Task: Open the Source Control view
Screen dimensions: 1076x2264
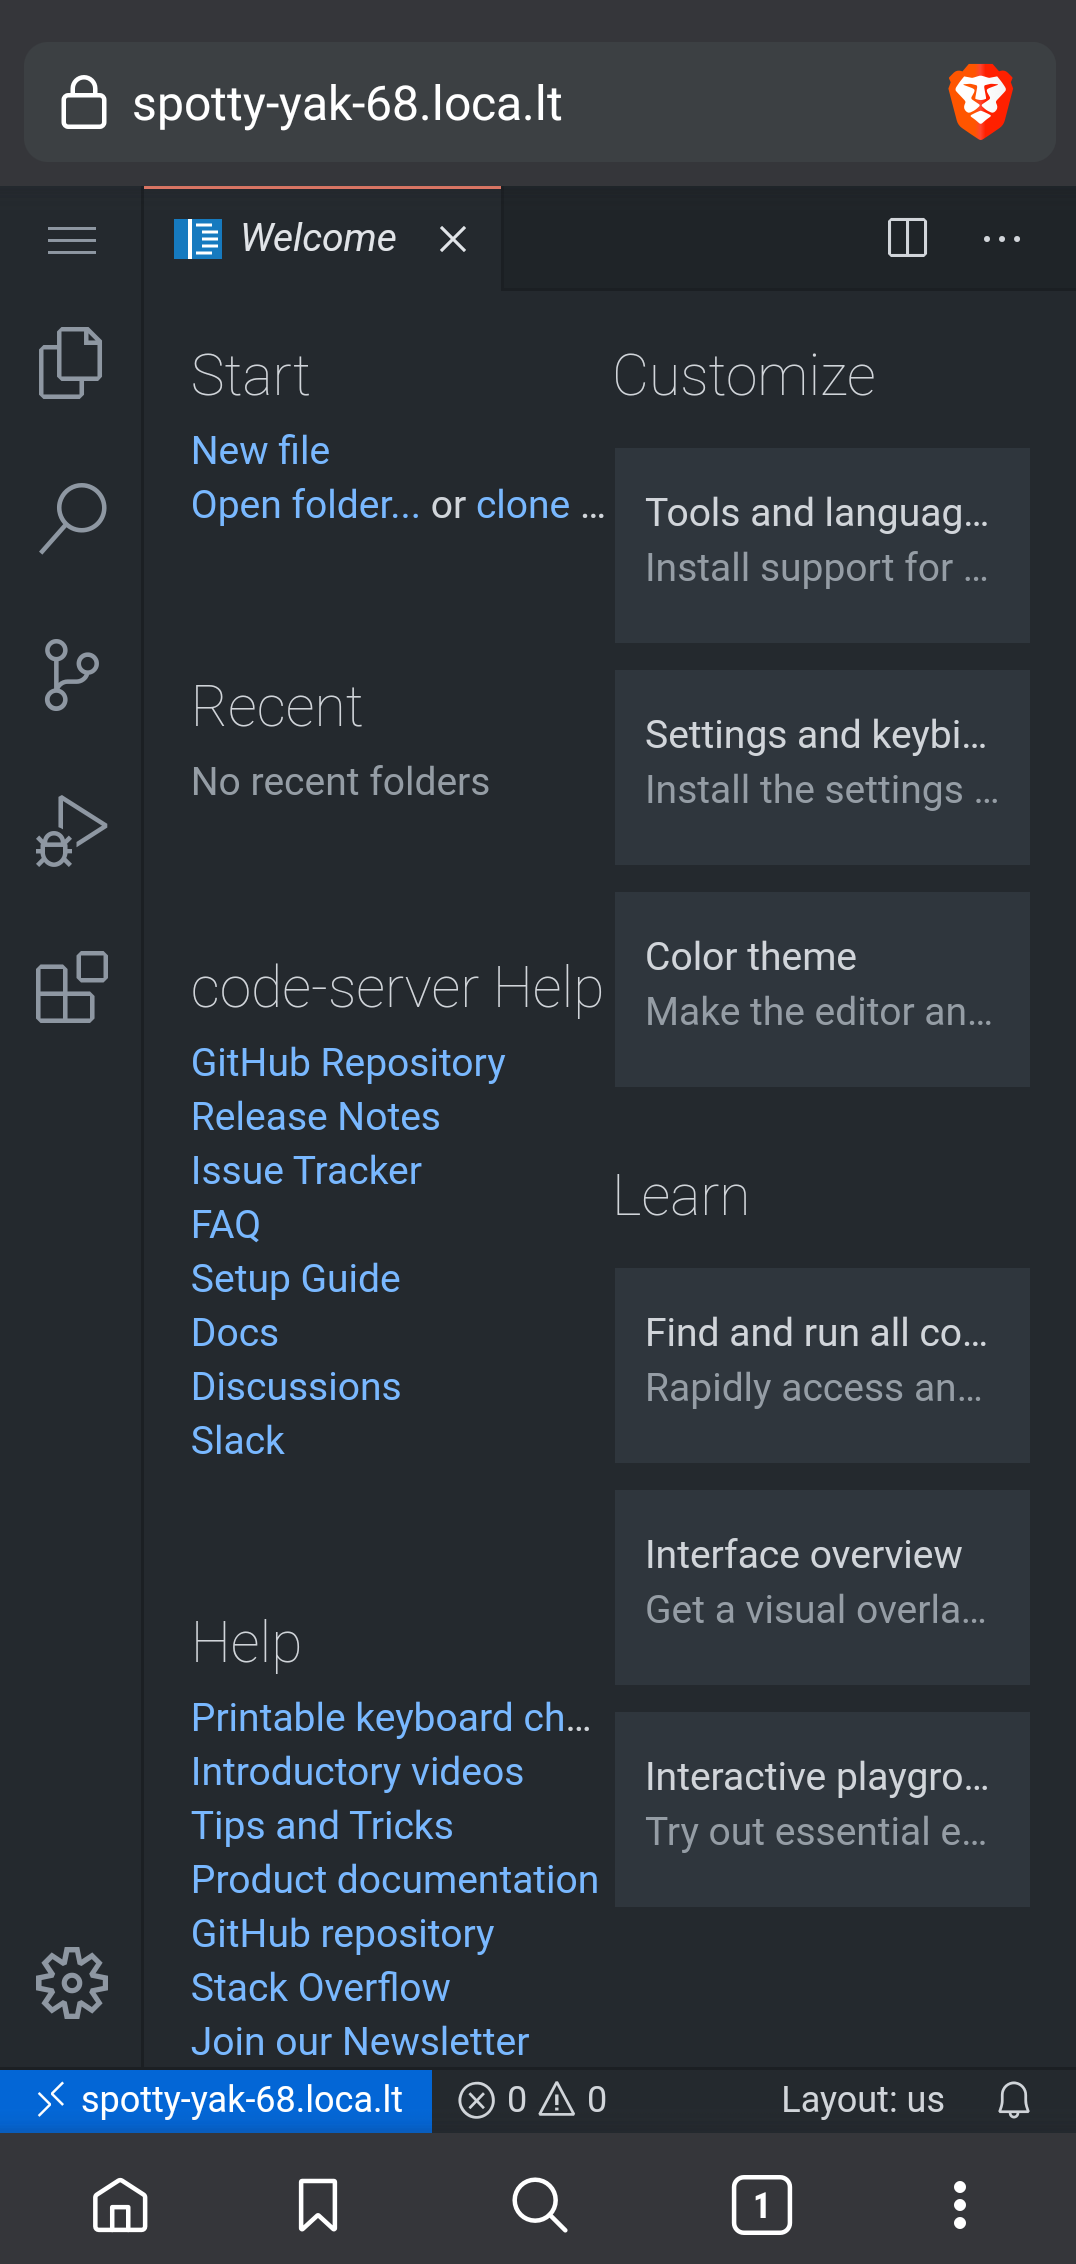Action: point(71,675)
